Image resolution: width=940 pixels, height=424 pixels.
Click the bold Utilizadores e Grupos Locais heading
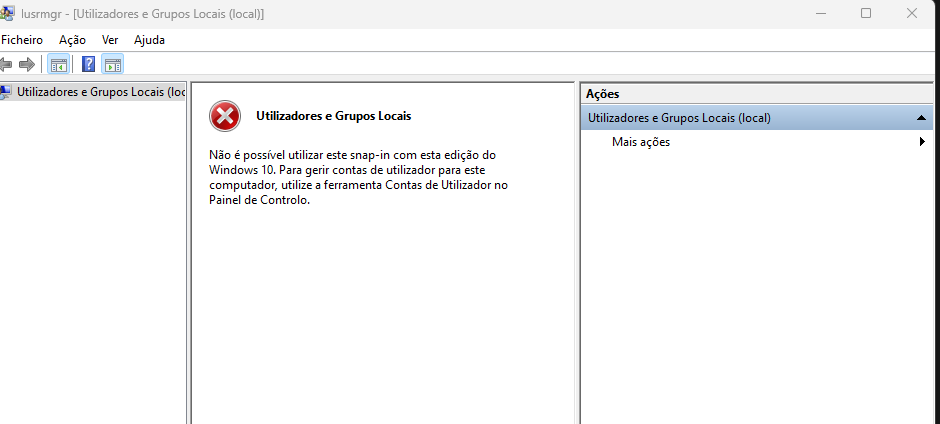click(x=333, y=116)
